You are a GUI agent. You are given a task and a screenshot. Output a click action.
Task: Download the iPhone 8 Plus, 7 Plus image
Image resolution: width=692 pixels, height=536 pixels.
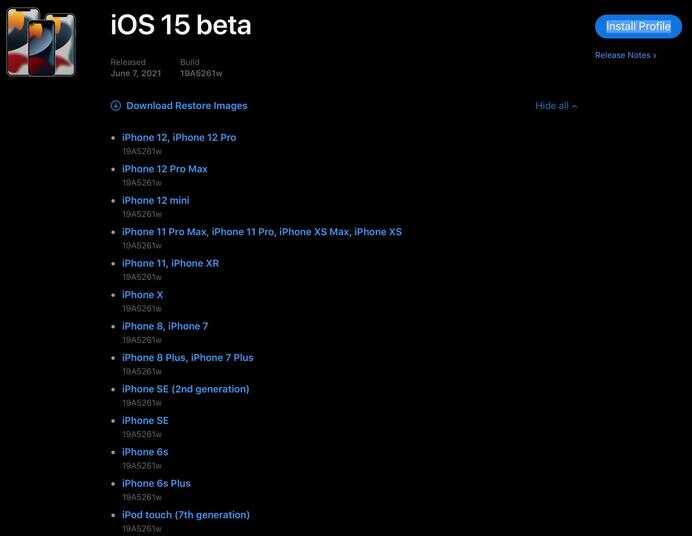[x=188, y=357]
